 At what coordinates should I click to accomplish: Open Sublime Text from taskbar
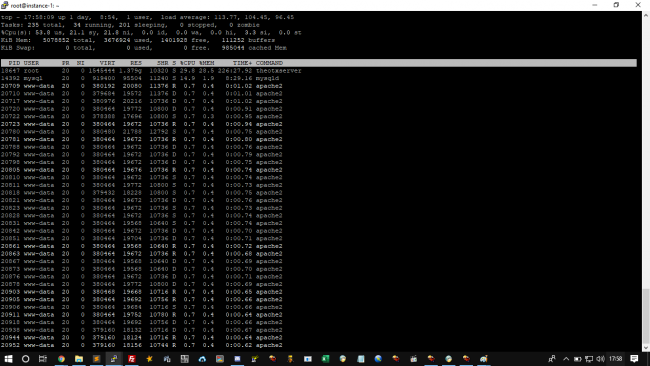[96, 359]
